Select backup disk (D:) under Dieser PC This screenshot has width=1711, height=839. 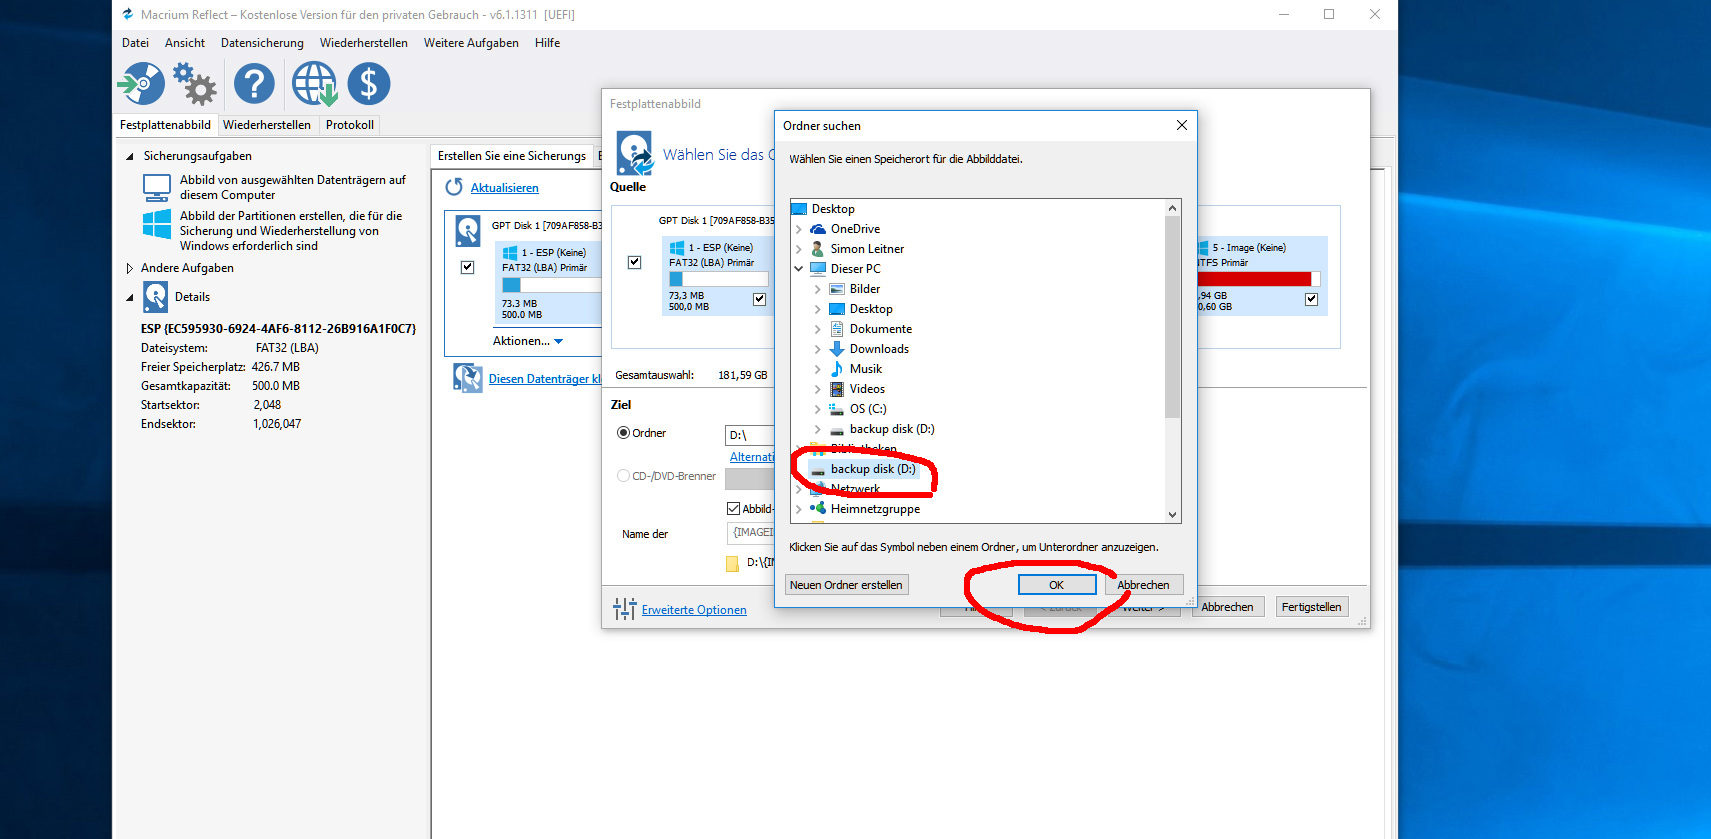pos(892,429)
